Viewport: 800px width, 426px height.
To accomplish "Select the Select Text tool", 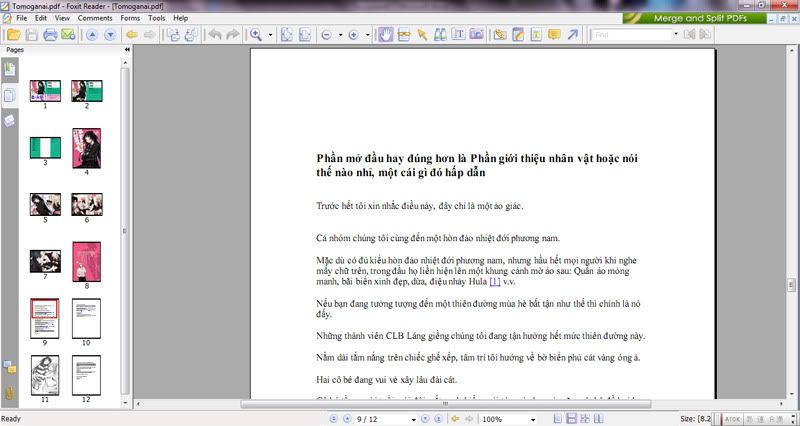I will [459, 35].
